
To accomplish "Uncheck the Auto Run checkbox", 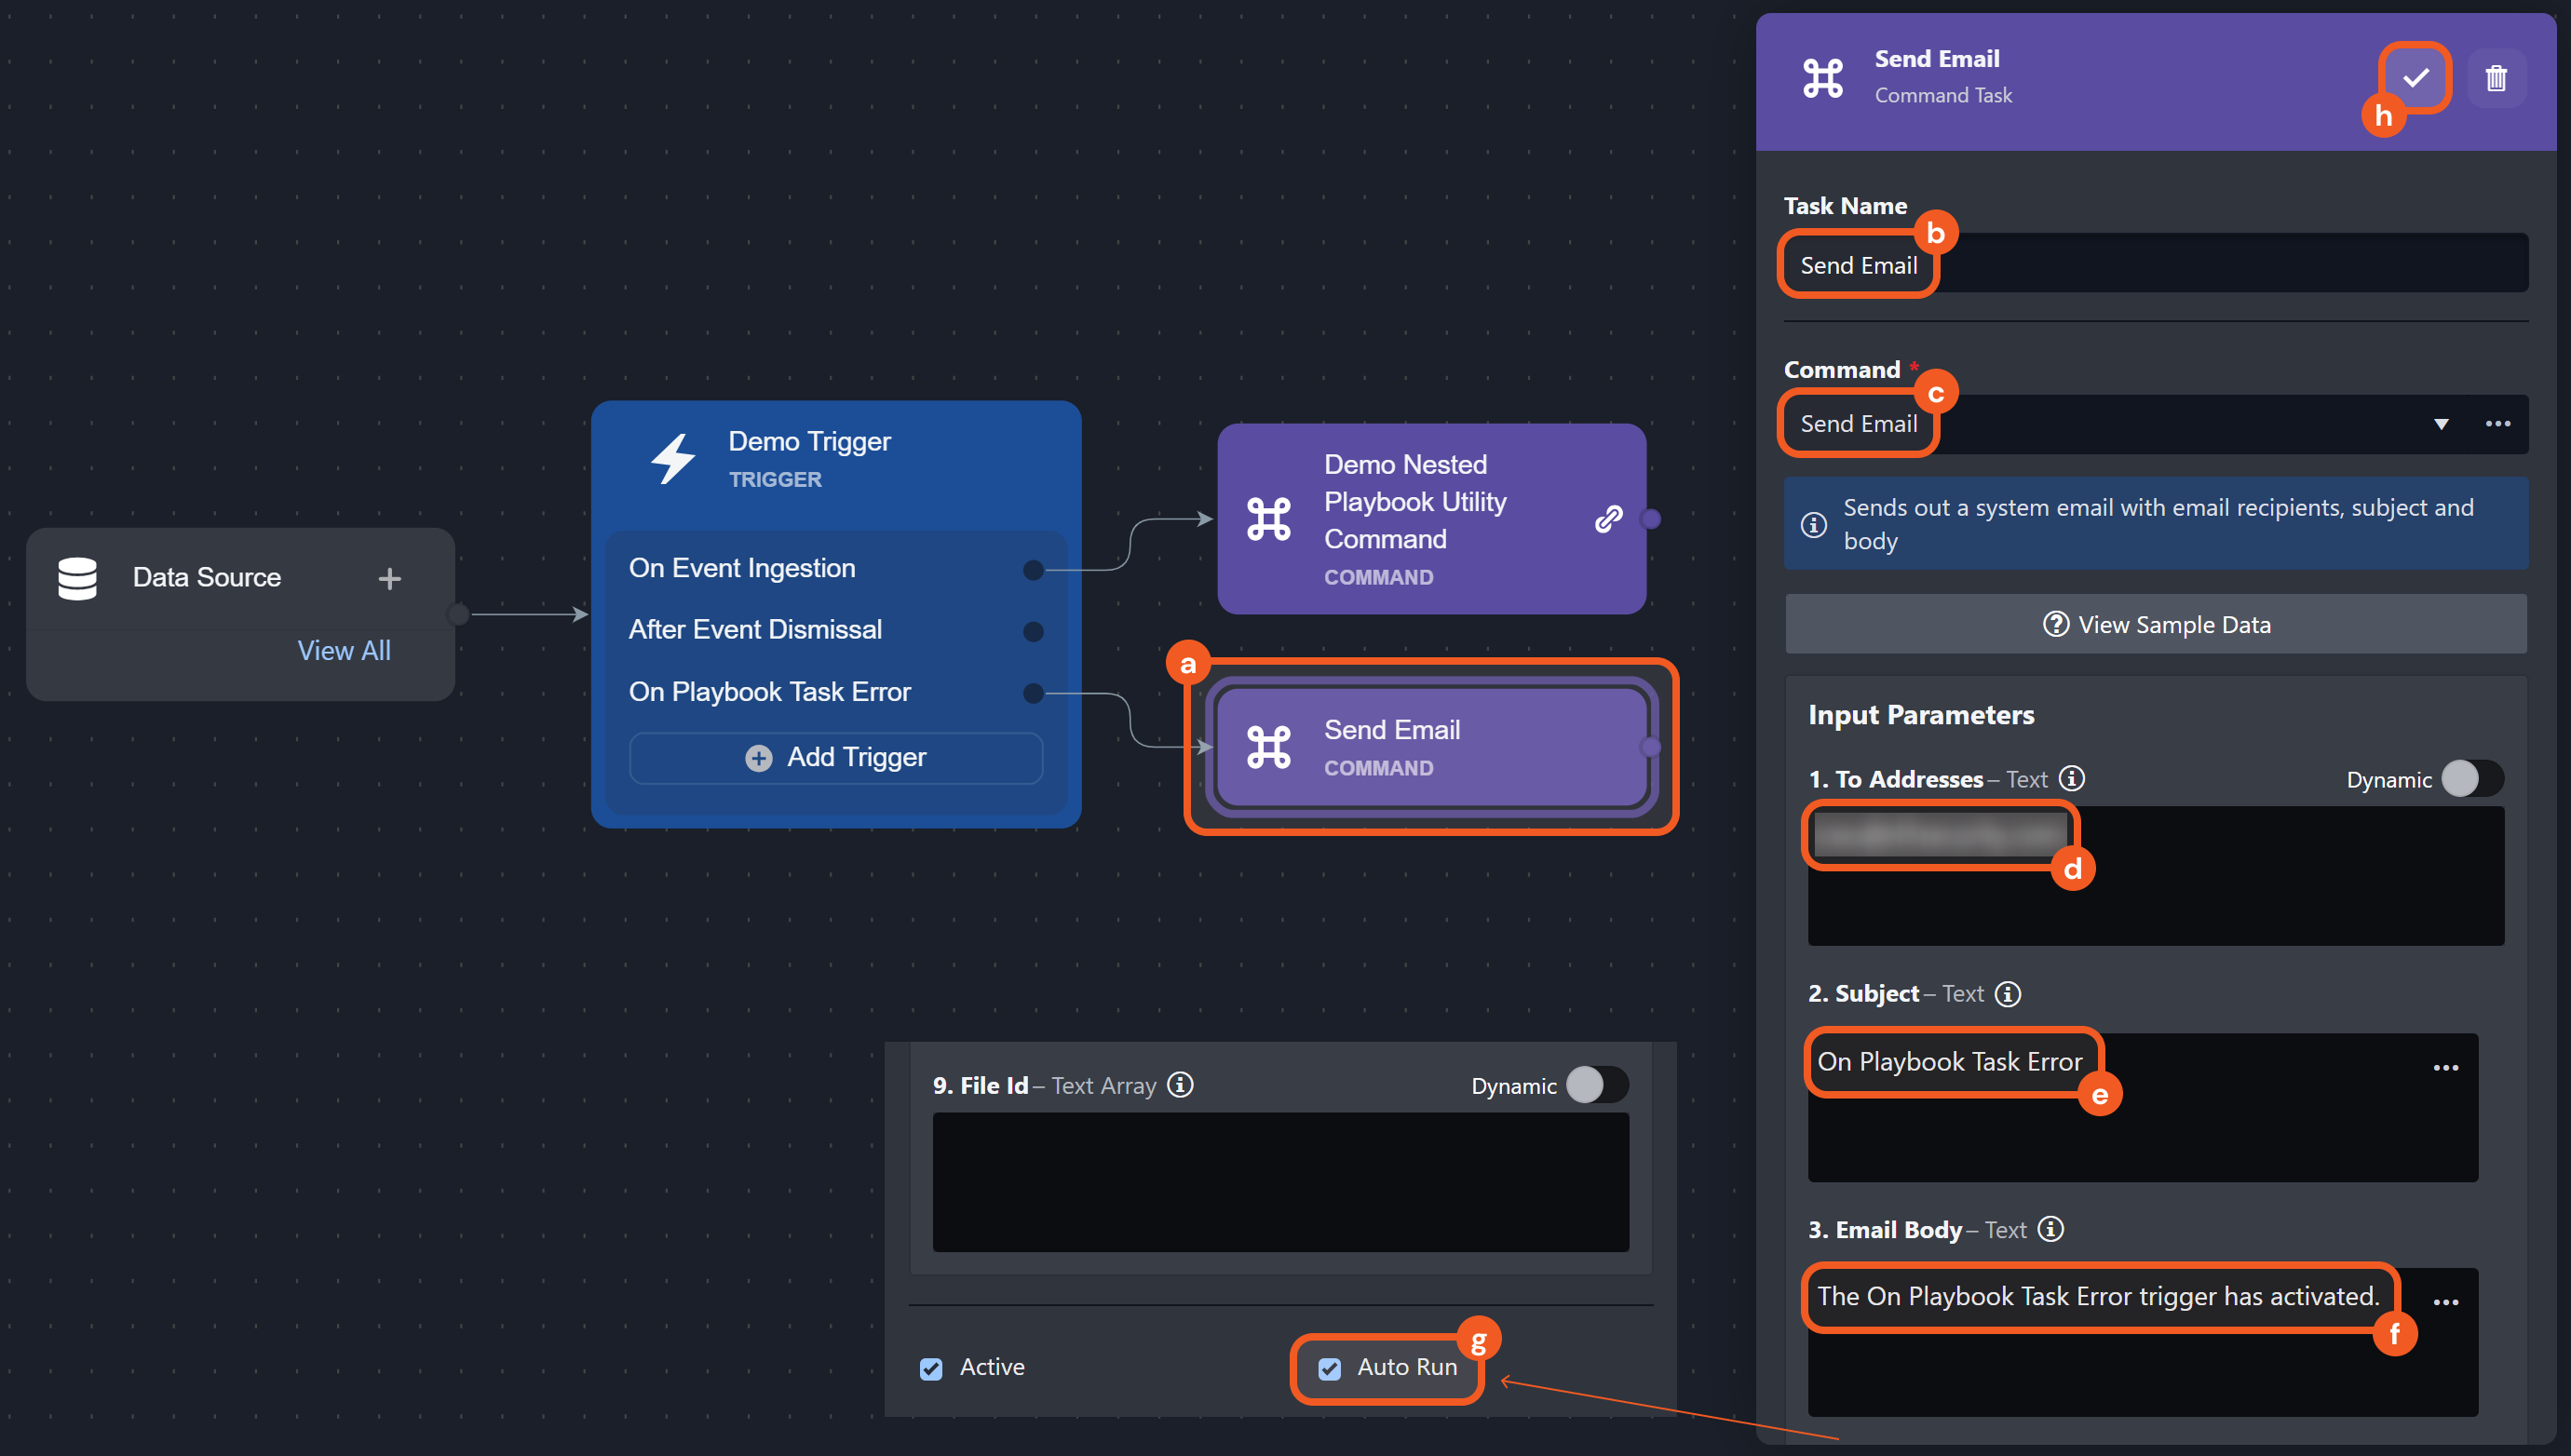I will (x=1329, y=1368).
